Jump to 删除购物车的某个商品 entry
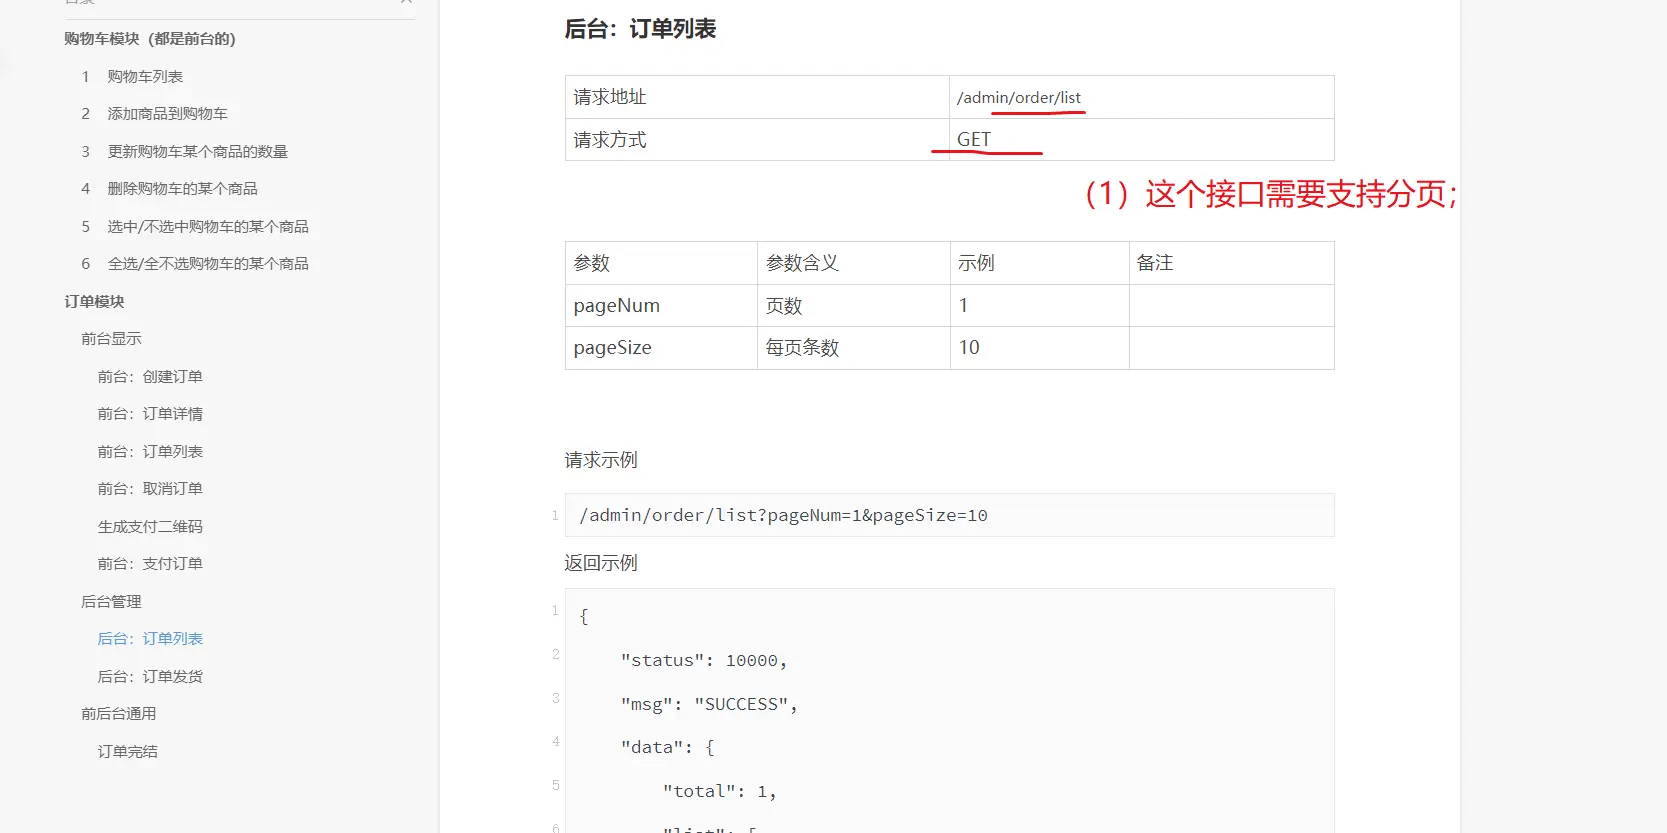Viewport: 1667px width, 833px height. tap(182, 189)
